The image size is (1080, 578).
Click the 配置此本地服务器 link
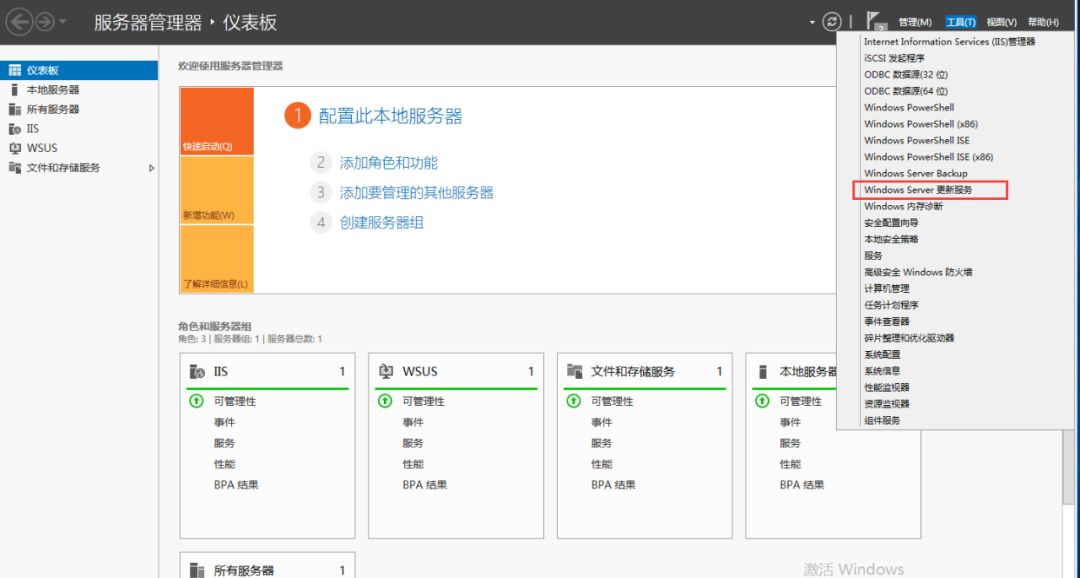(390, 116)
